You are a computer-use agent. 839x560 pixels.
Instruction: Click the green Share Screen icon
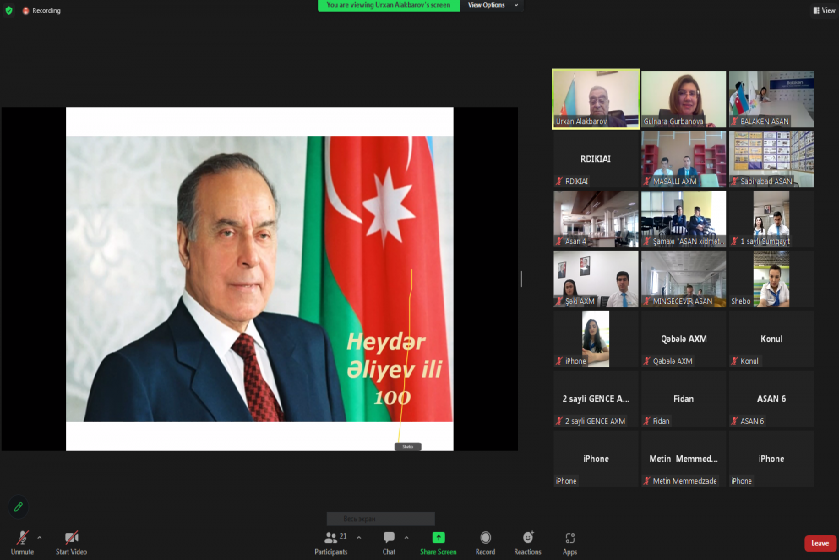(x=438, y=538)
